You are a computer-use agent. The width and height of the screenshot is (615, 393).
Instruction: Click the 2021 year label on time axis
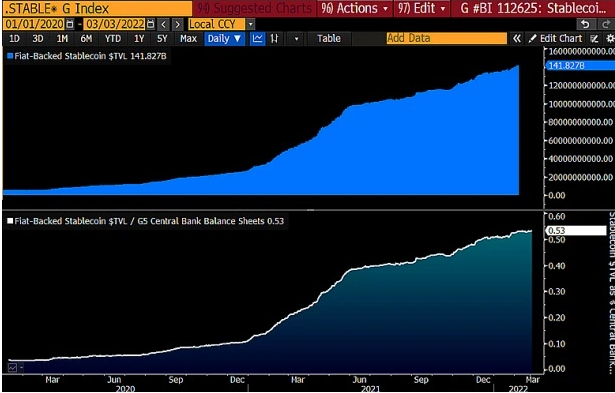(370, 389)
